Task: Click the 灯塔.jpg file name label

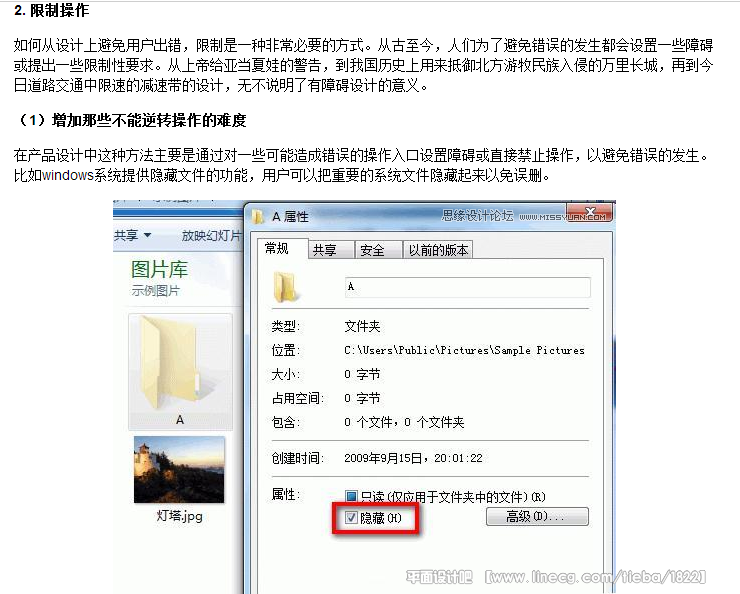Action: coord(179,516)
